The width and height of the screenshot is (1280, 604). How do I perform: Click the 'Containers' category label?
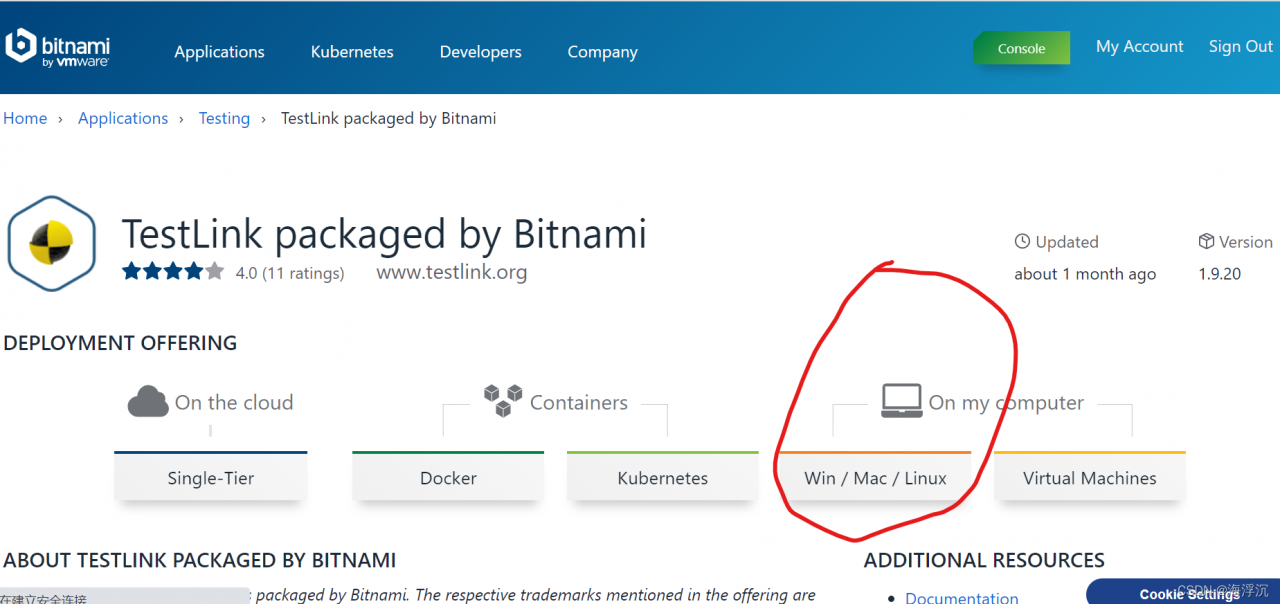579,402
